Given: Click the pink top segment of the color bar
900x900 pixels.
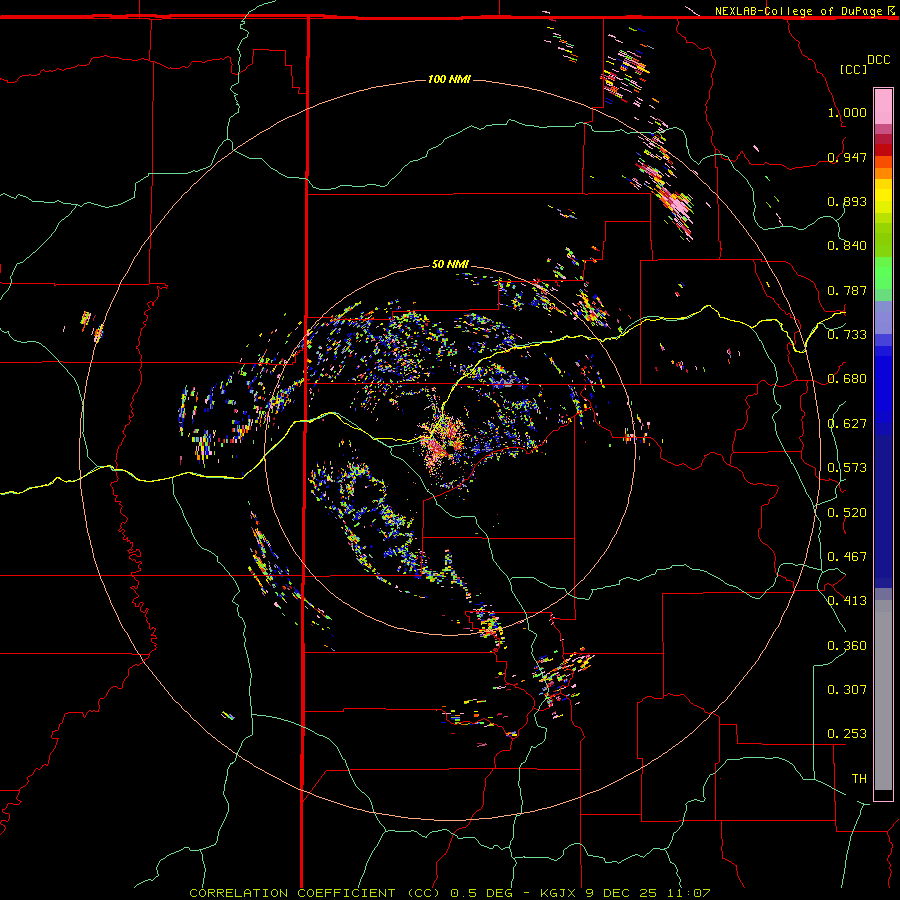Looking at the screenshot, I should pyautogui.click(x=883, y=107).
